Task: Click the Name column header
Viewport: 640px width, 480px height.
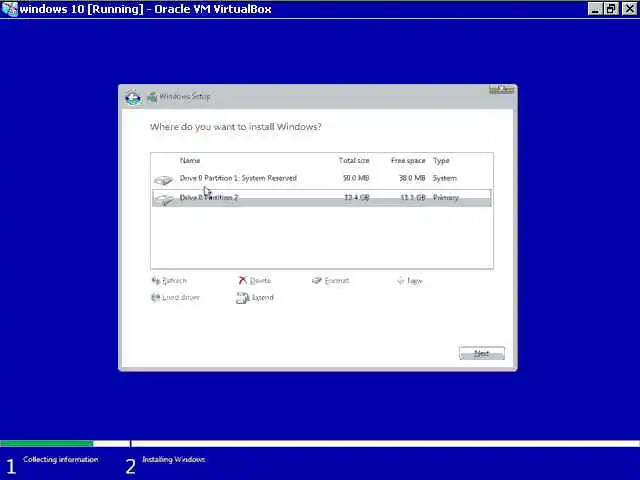Action: [190, 161]
